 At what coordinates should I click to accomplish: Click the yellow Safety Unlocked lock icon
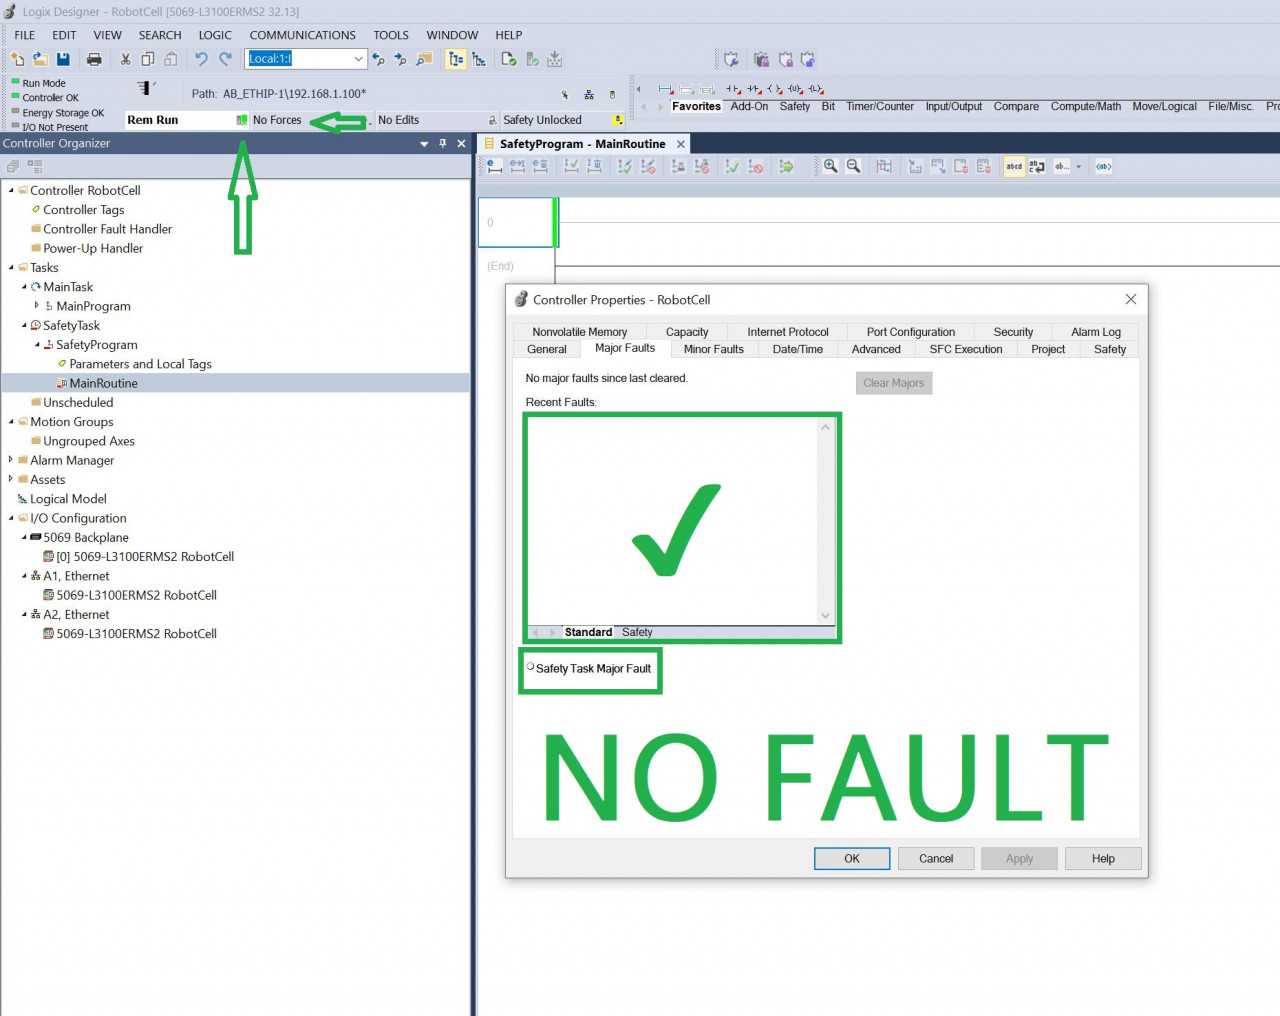pyautogui.click(x=619, y=120)
